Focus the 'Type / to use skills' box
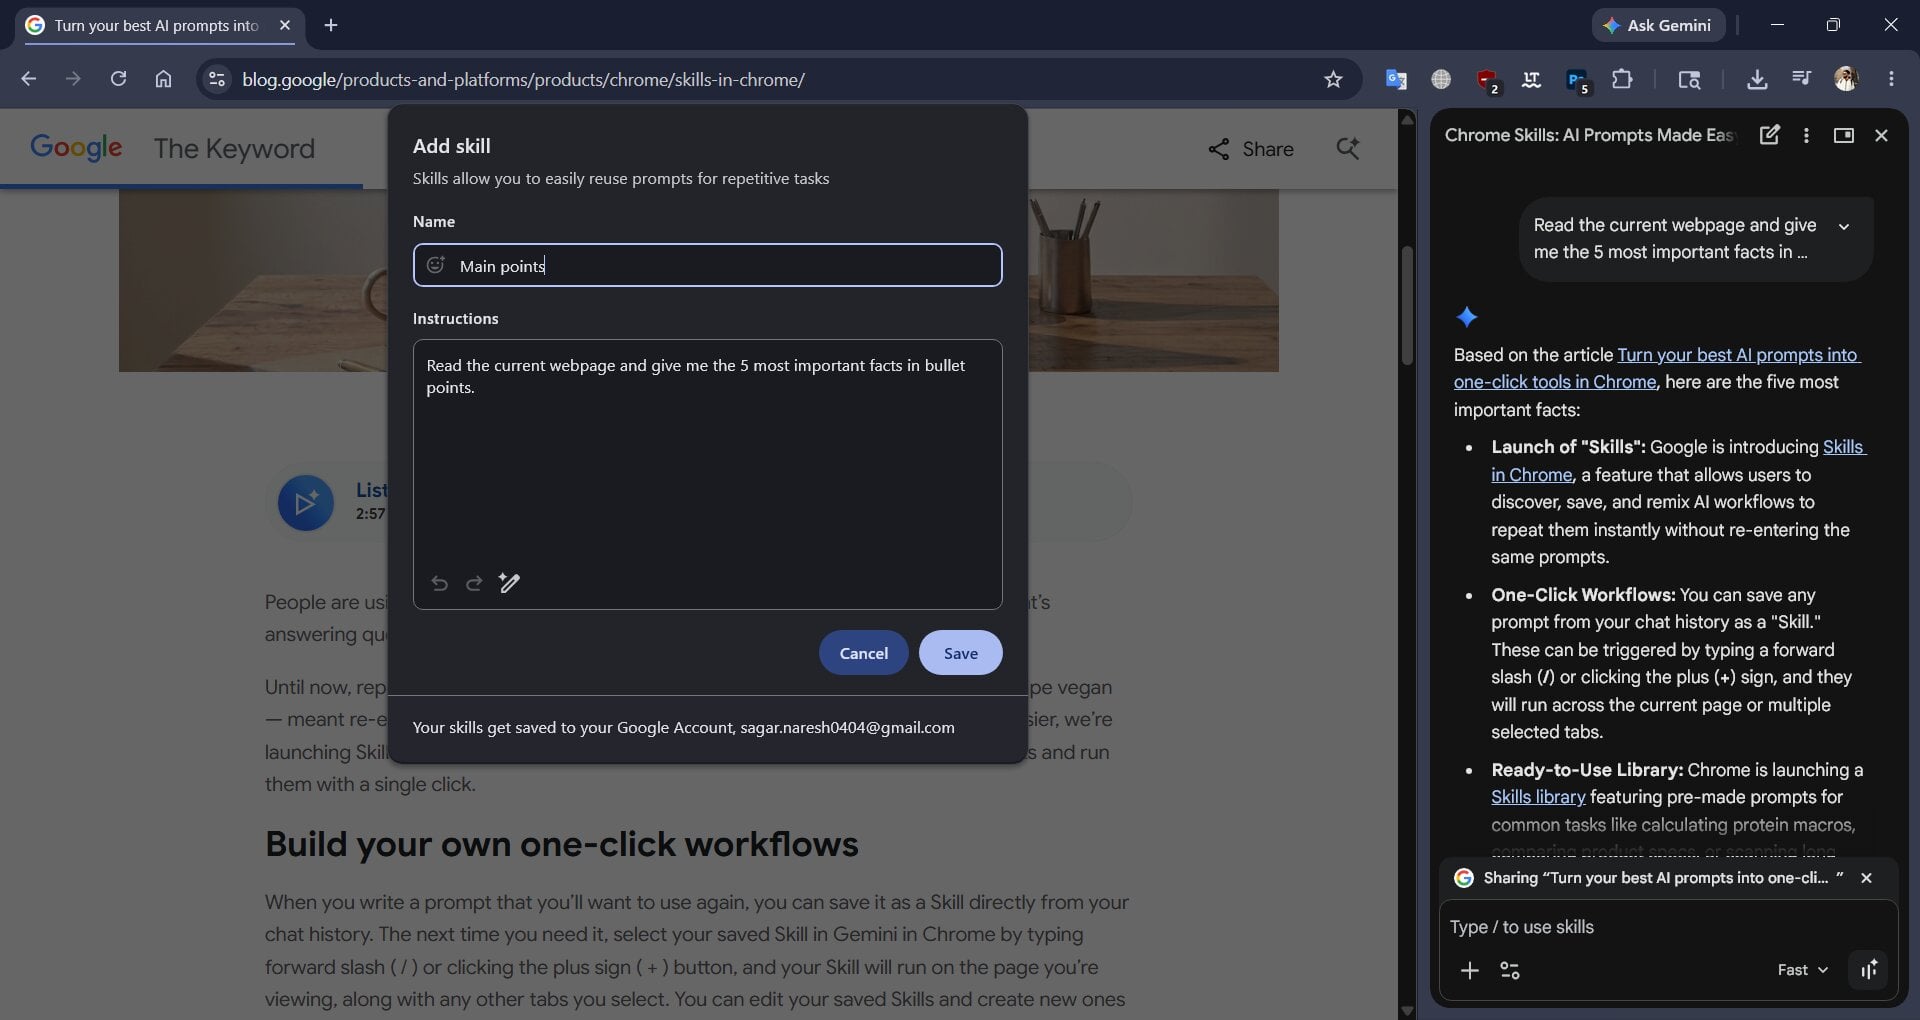The height and width of the screenshot is (1020, 1920). (1667, 927)
